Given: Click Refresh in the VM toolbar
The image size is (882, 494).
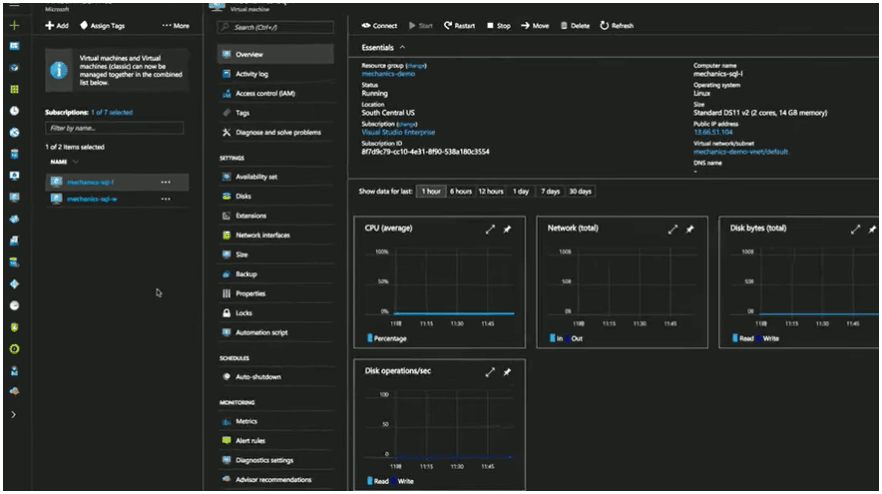Looking at the screenshot, I should click(617, 25).
